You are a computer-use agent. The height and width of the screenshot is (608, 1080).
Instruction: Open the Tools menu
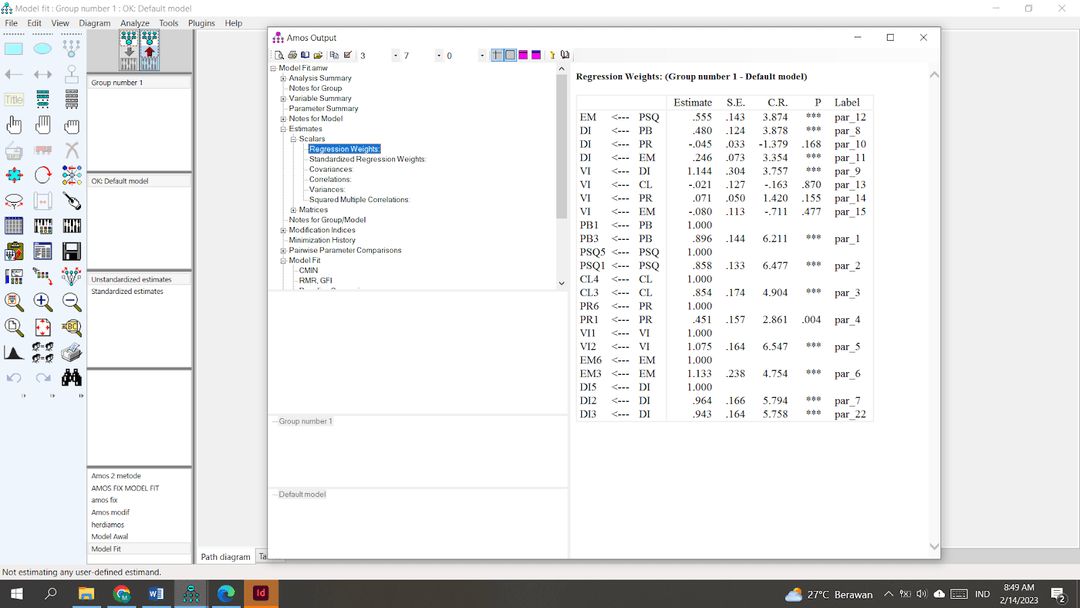[169, 23]
